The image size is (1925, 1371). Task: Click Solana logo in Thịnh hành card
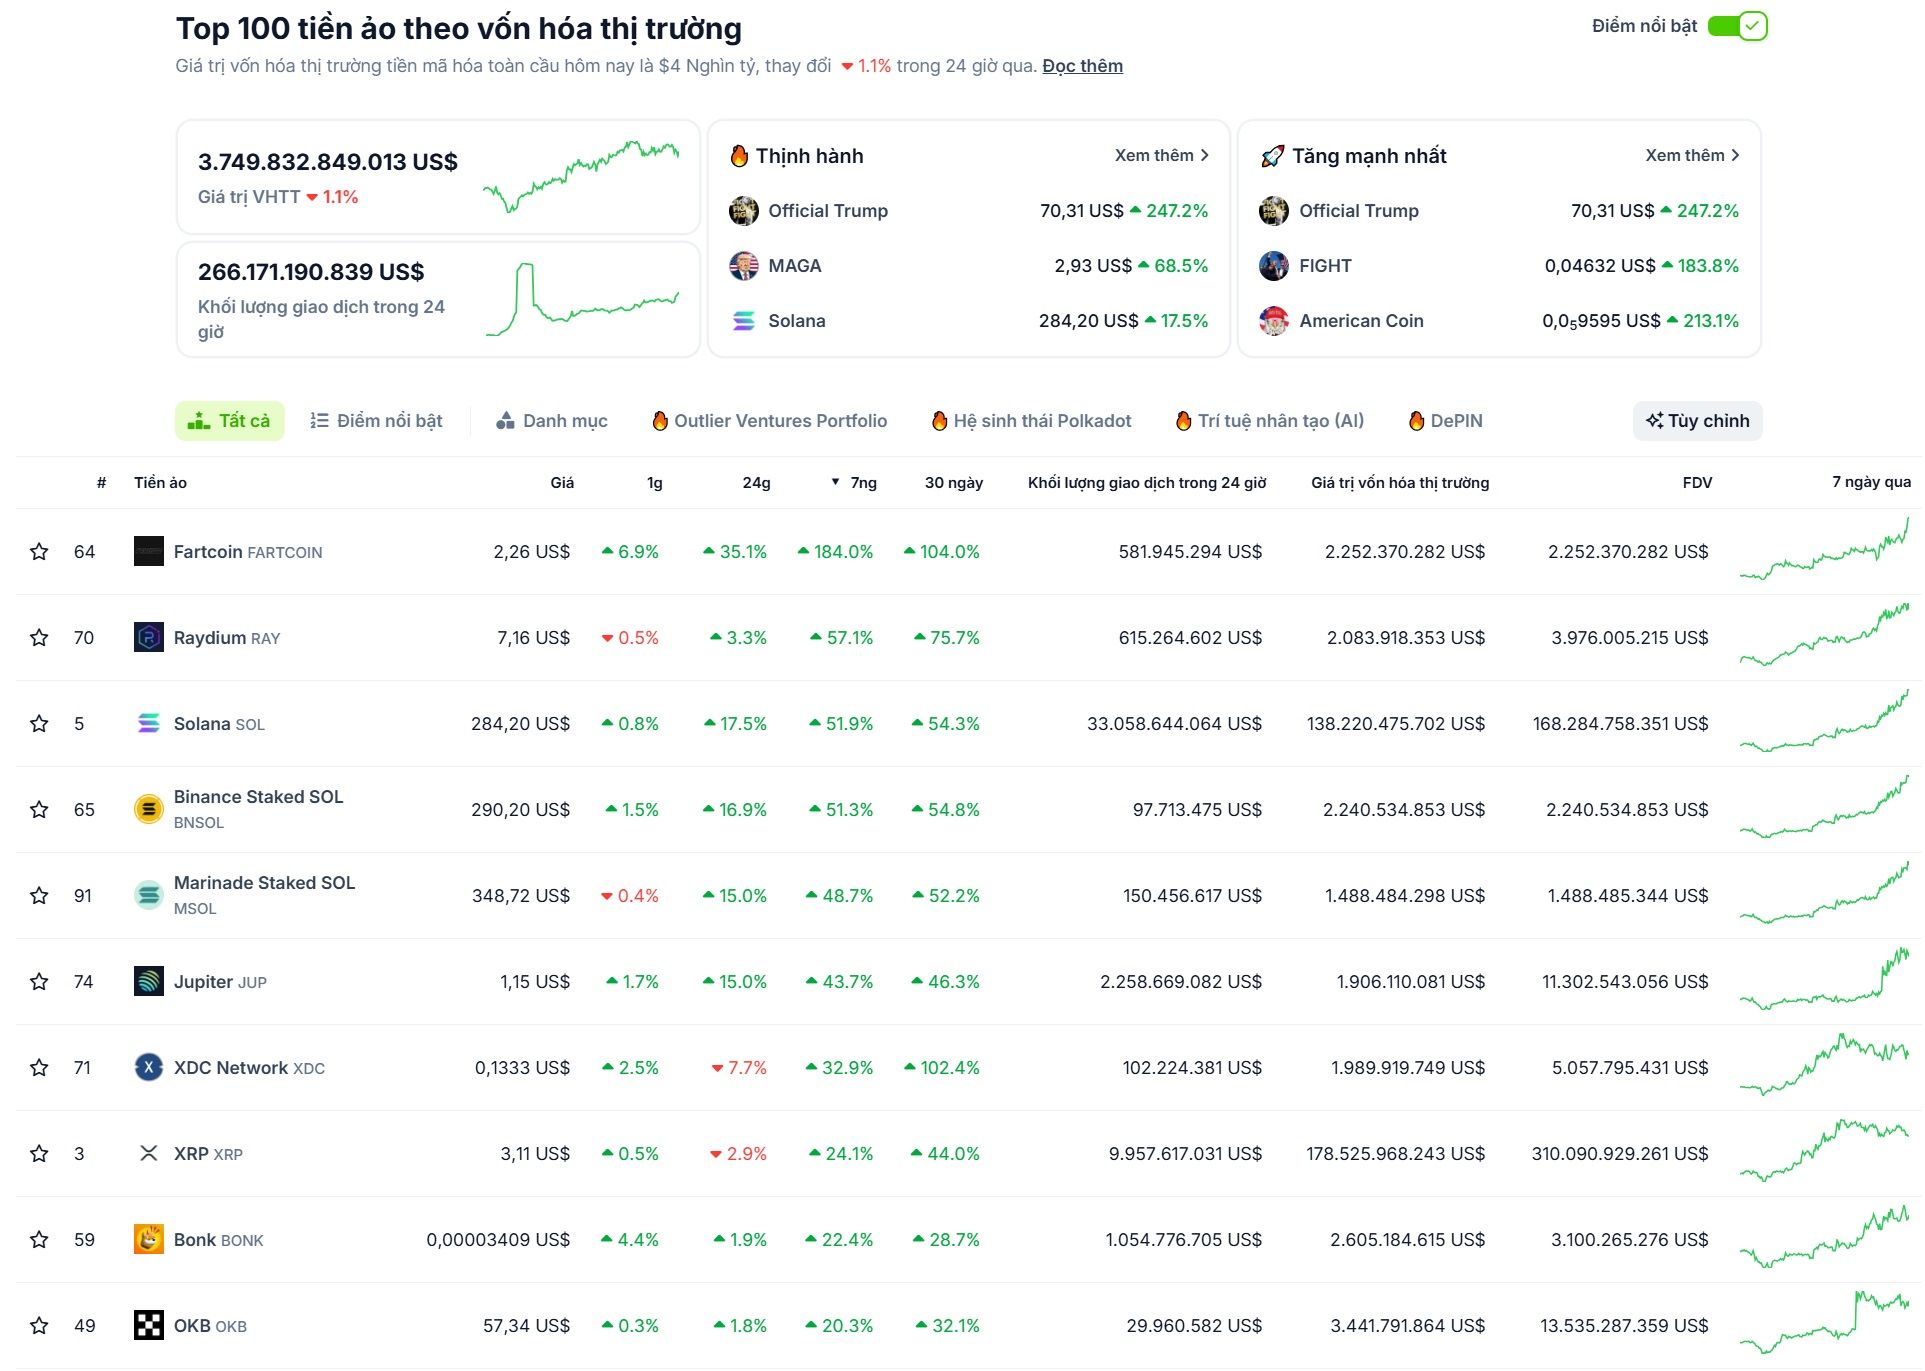744,321
